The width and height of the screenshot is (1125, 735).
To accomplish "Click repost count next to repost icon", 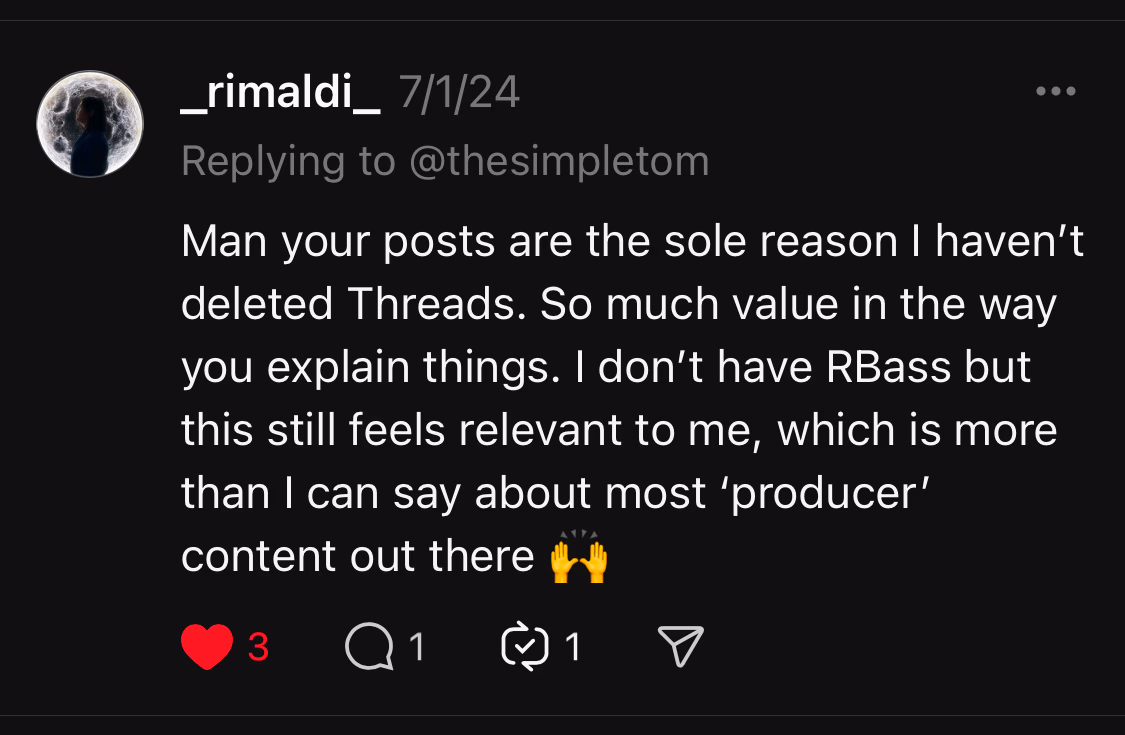I will tap(573, 648).
